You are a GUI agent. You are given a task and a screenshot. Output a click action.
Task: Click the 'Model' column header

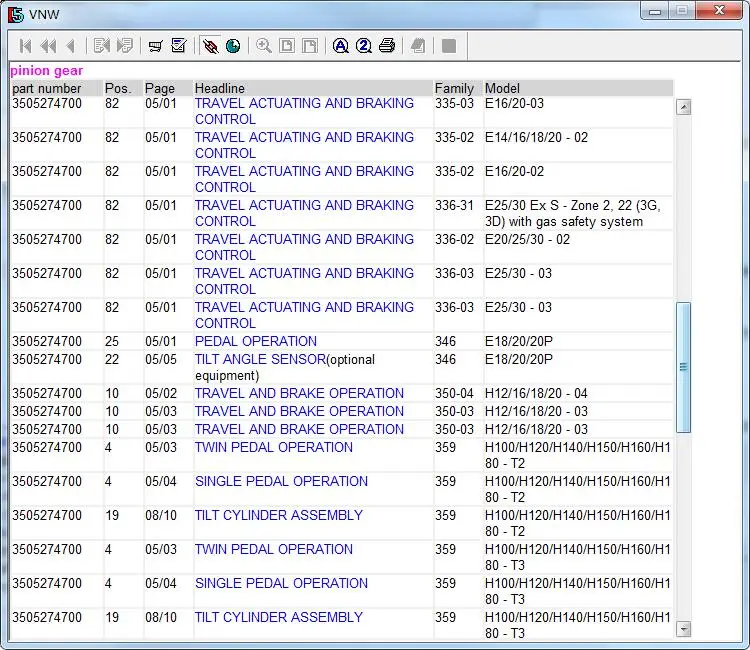[x=502, y=88]
